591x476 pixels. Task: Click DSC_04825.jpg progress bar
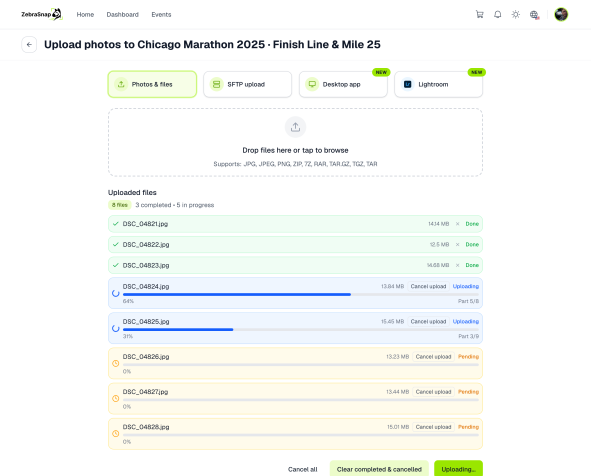[x=301, y=329]
